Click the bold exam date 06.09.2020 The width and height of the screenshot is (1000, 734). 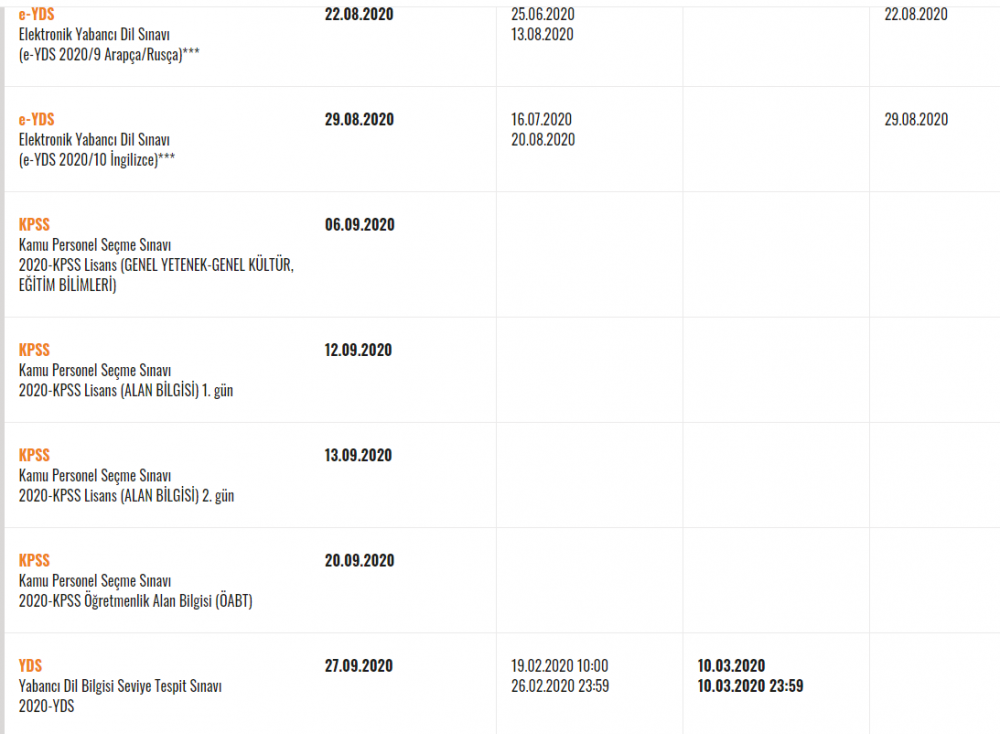click(x=359, y=225)
